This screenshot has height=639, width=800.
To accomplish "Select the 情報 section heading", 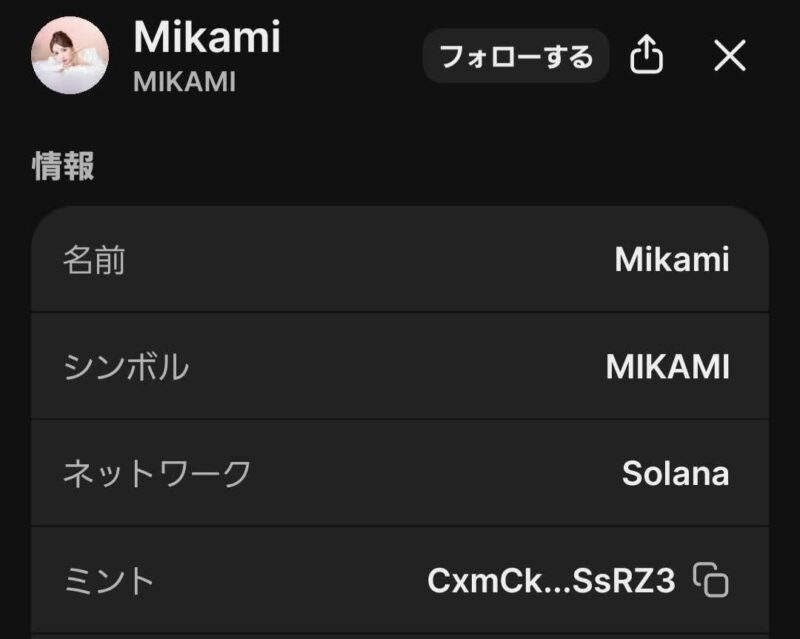I will [x=64, y=166].
